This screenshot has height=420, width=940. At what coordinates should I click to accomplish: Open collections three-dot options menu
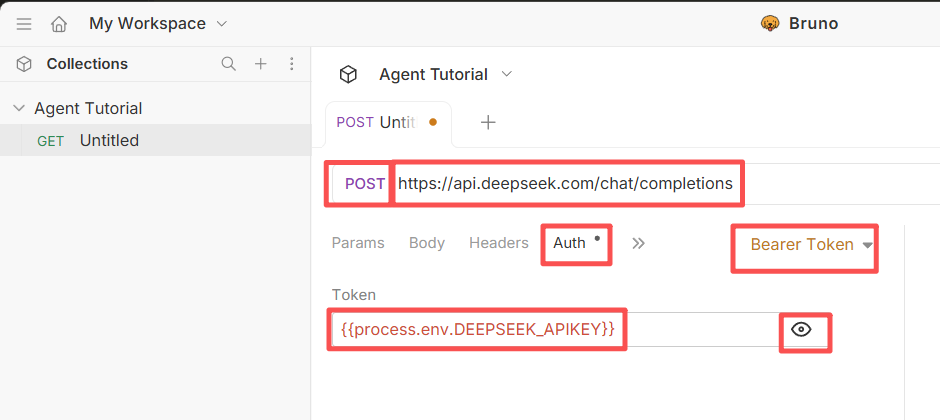point(291,64)
